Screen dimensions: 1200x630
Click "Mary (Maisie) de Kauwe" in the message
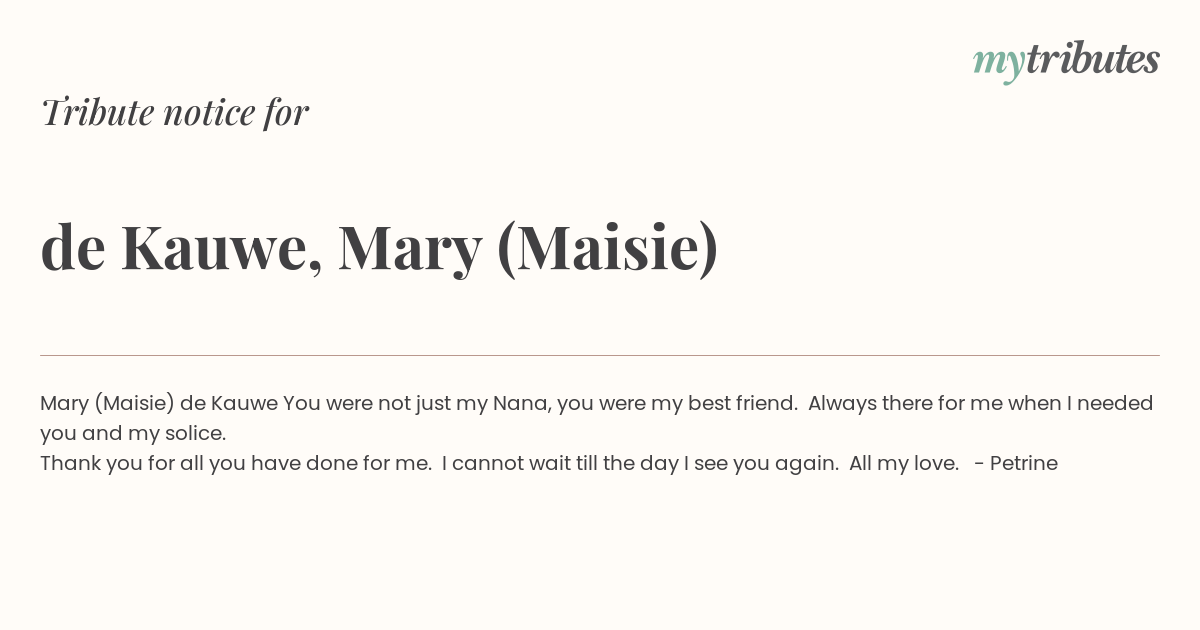(159, 403)
